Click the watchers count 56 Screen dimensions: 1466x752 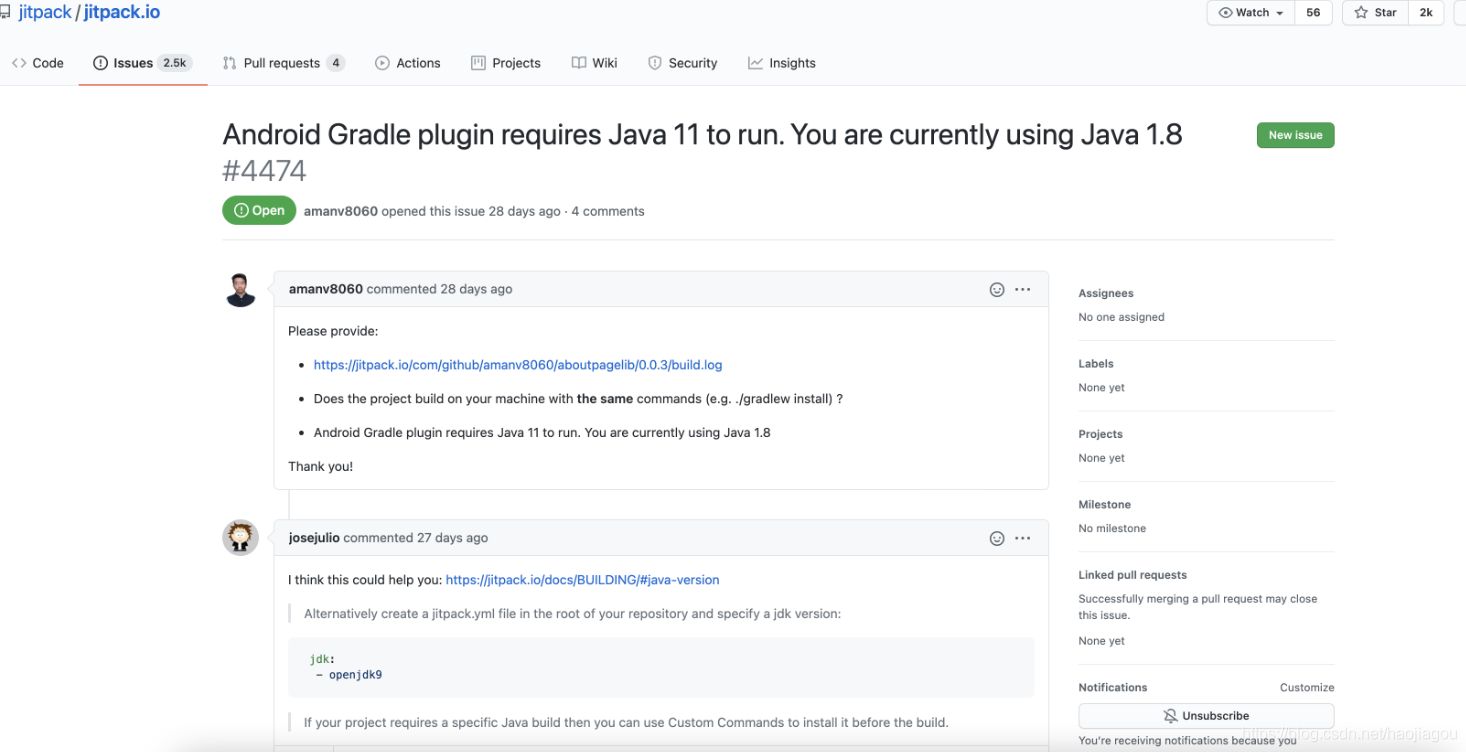1313,13
